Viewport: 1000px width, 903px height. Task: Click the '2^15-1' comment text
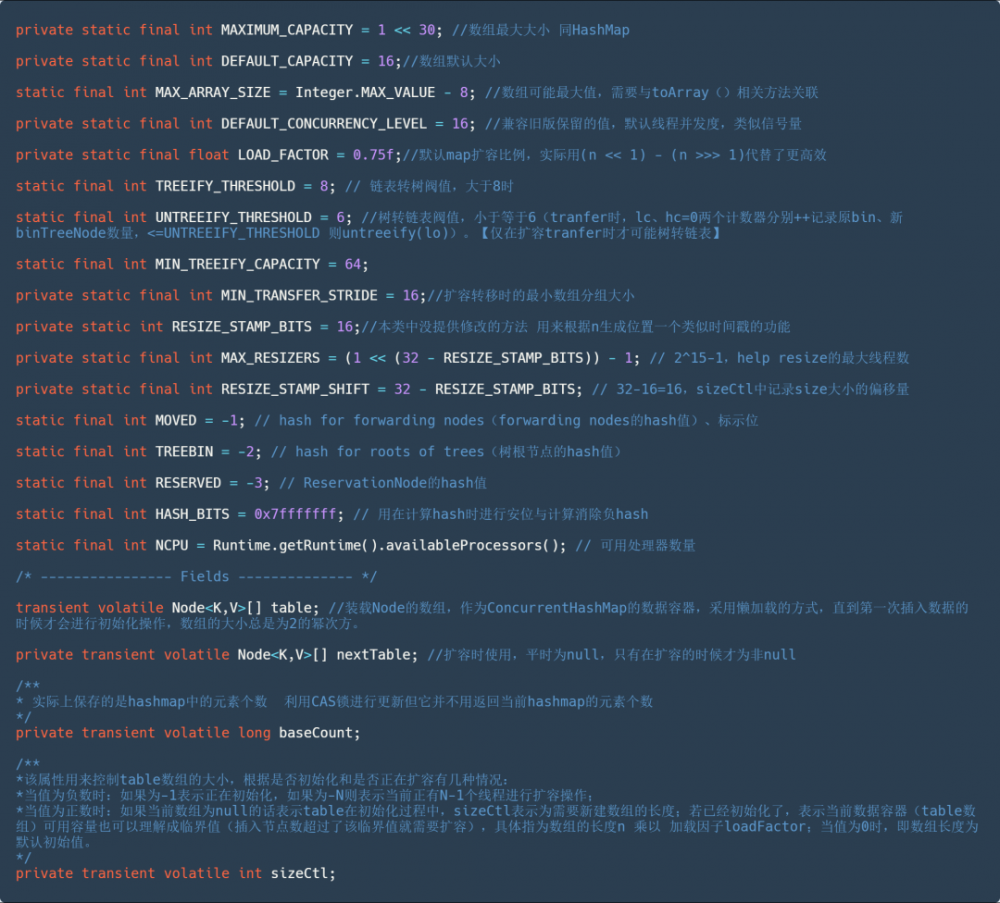698,358
